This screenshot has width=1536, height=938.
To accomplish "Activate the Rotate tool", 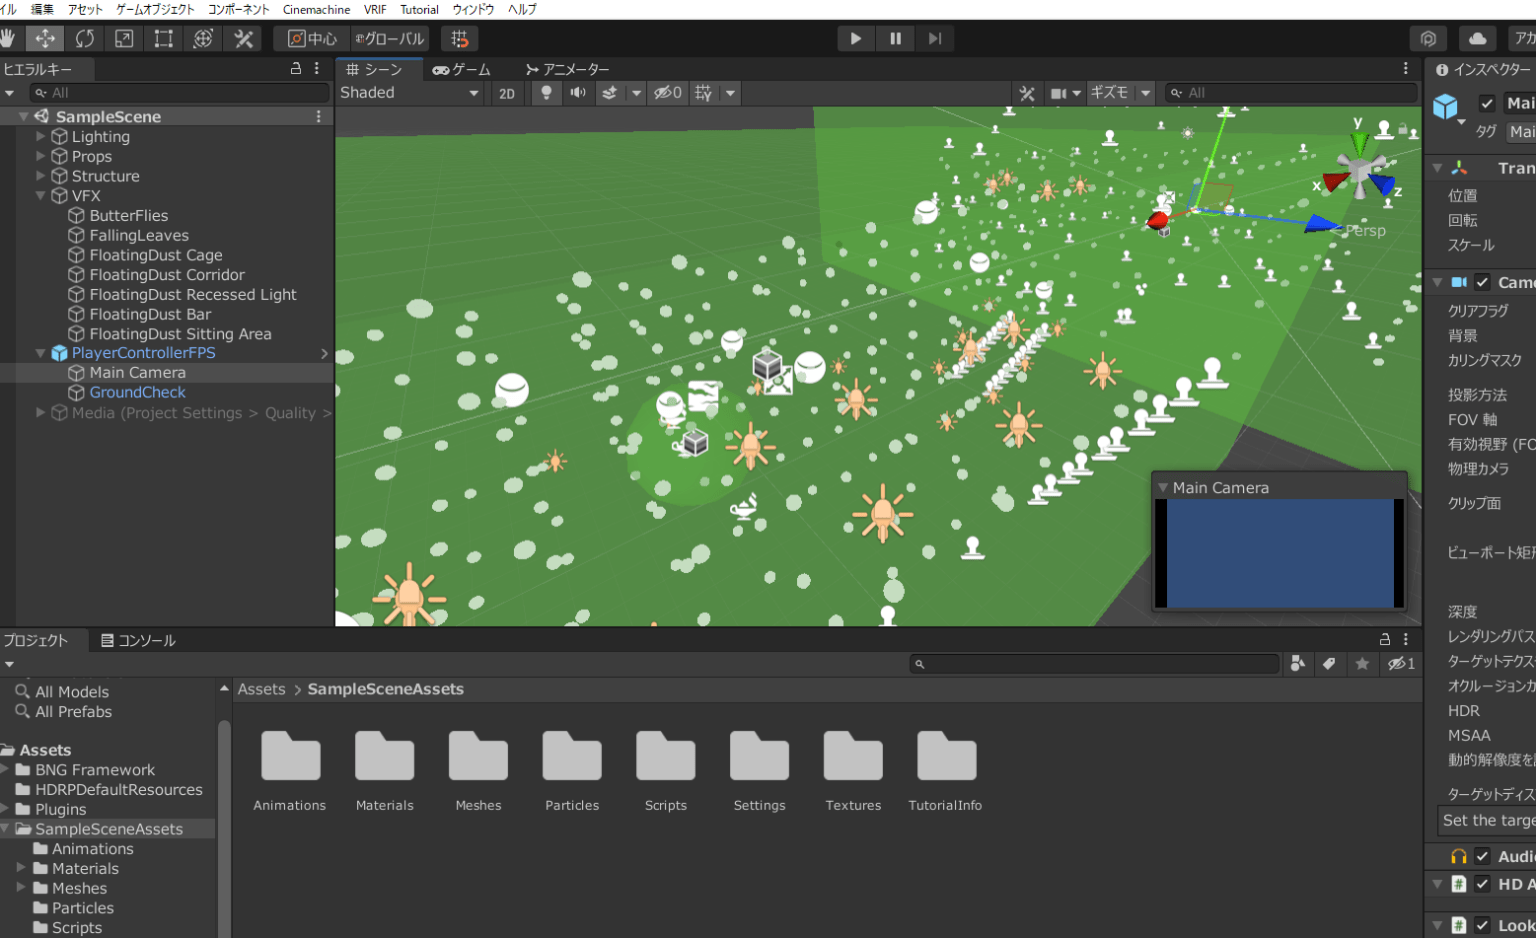I will (85, 38).
